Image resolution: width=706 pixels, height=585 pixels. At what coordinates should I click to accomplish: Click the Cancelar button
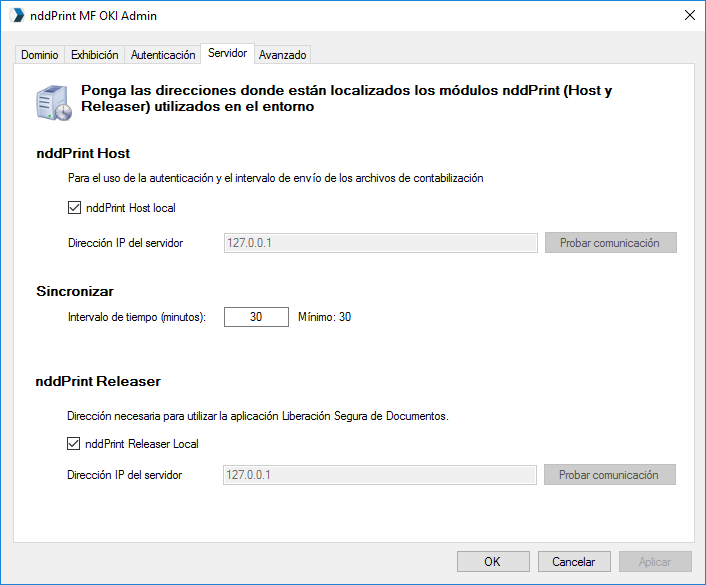coord(574,562)
